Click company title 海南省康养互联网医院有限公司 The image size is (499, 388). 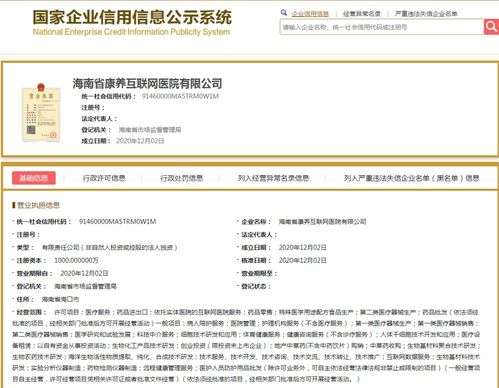[147, 83]
